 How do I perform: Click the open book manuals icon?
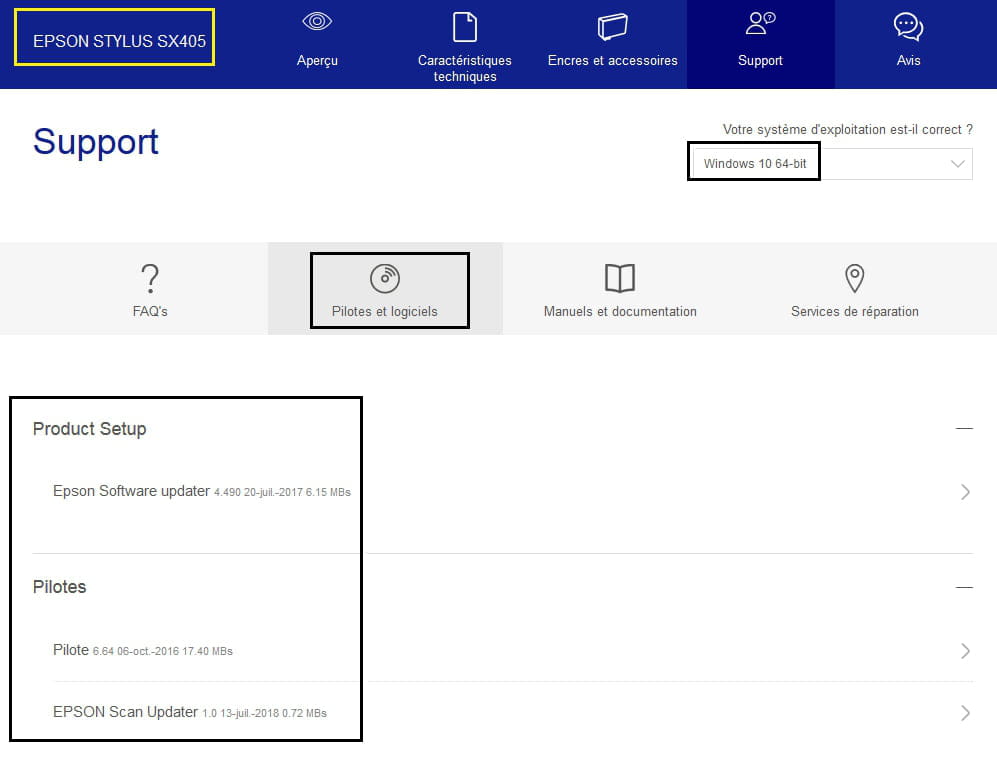[x=620, y=277]
